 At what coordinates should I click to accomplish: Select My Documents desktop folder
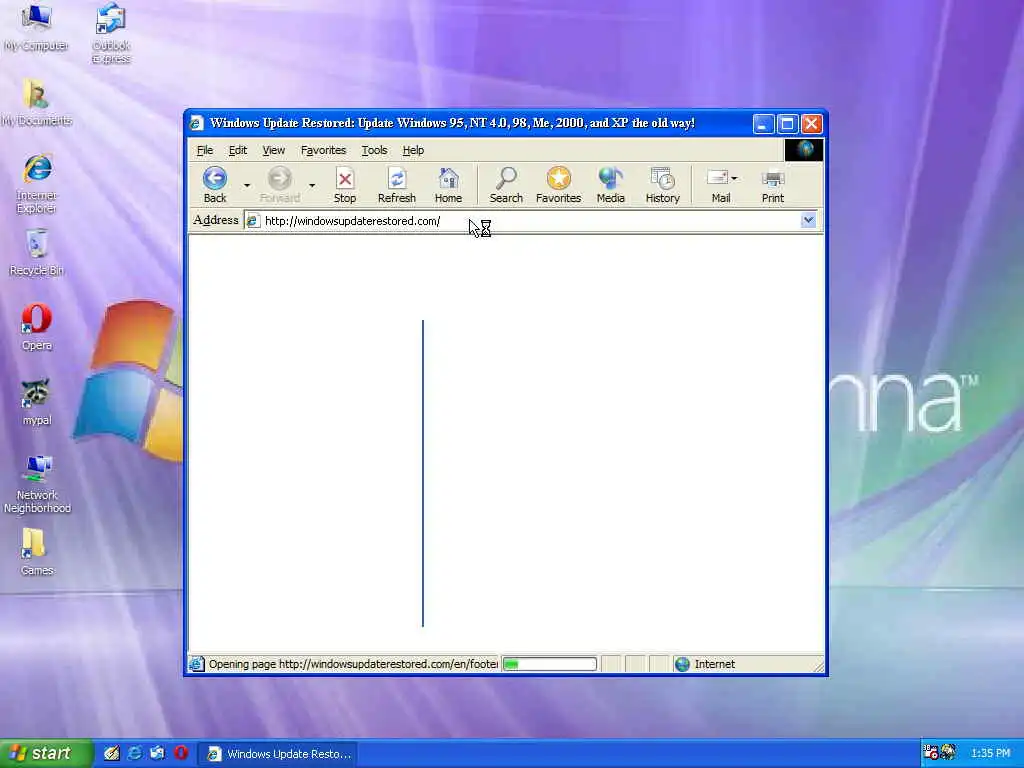pyautogui.click(x=37, y=103)
